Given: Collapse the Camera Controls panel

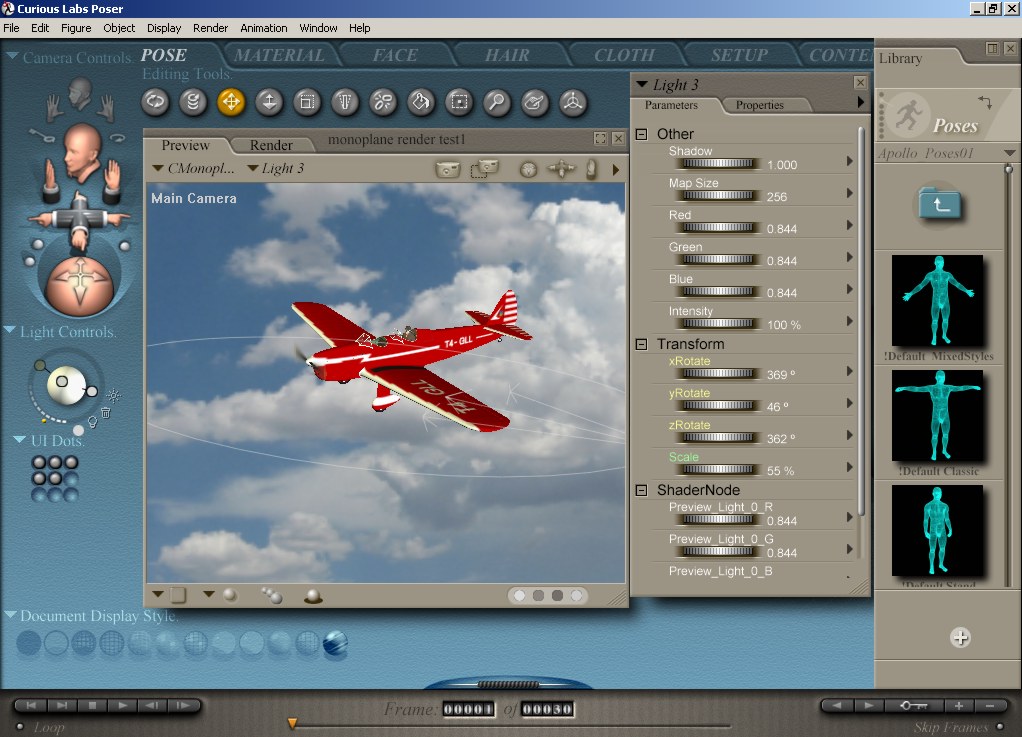Looking at the screenshot, I should 12,57.
